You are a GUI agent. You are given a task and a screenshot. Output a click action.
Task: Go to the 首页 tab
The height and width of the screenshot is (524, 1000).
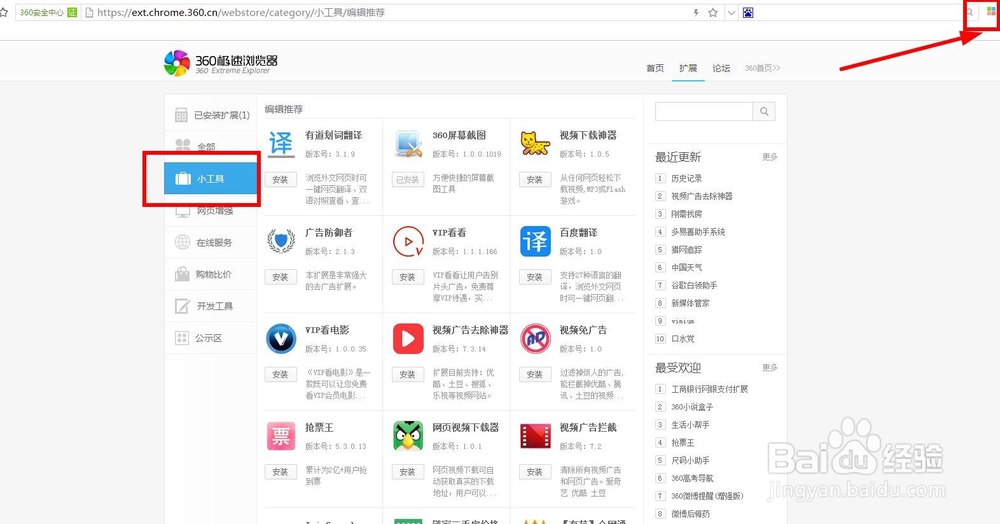coord(655,68)
